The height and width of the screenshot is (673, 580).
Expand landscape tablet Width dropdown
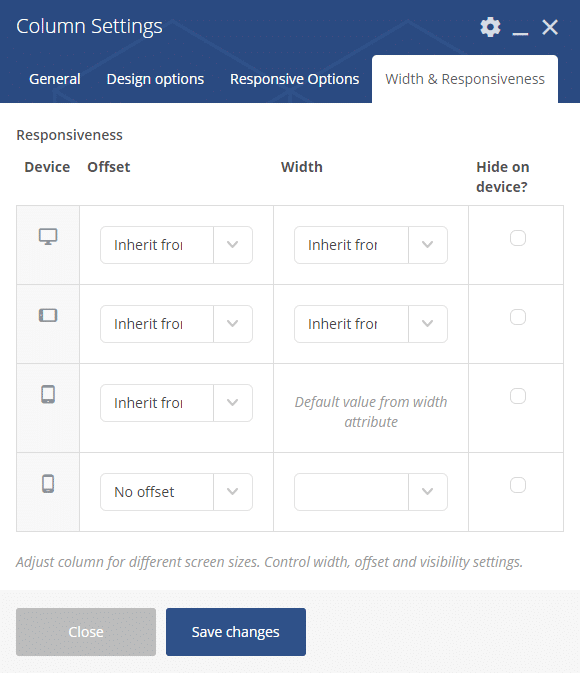tap(371, 324)
